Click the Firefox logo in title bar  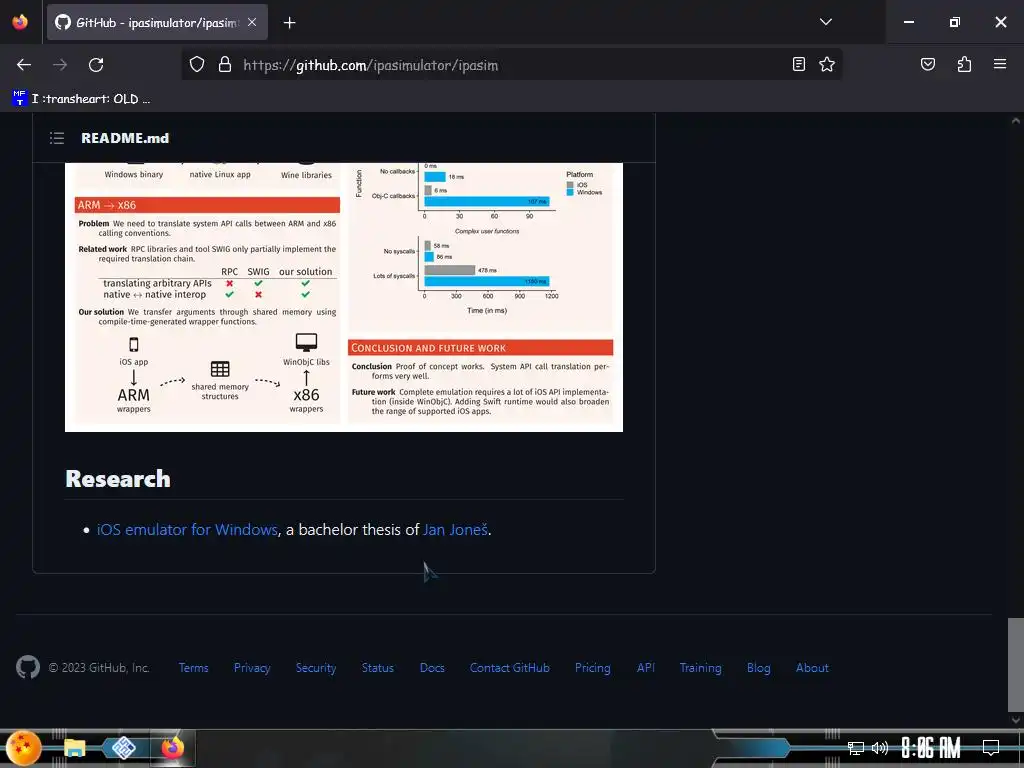20,22
